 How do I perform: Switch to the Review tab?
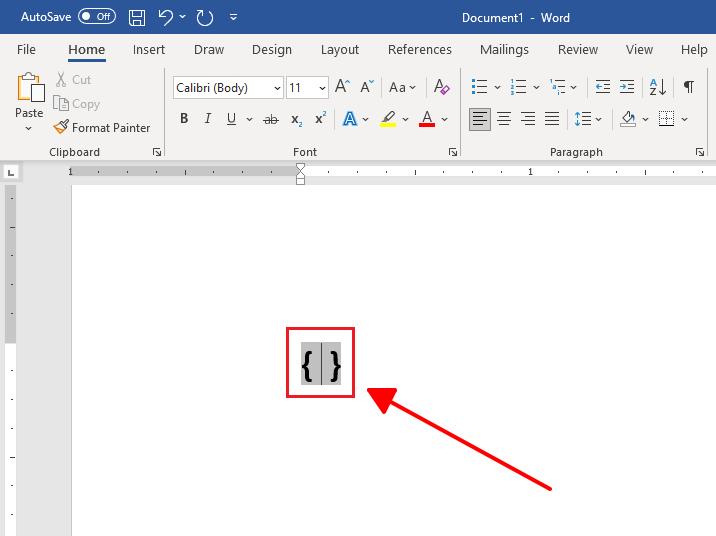(x=578, y=49)
